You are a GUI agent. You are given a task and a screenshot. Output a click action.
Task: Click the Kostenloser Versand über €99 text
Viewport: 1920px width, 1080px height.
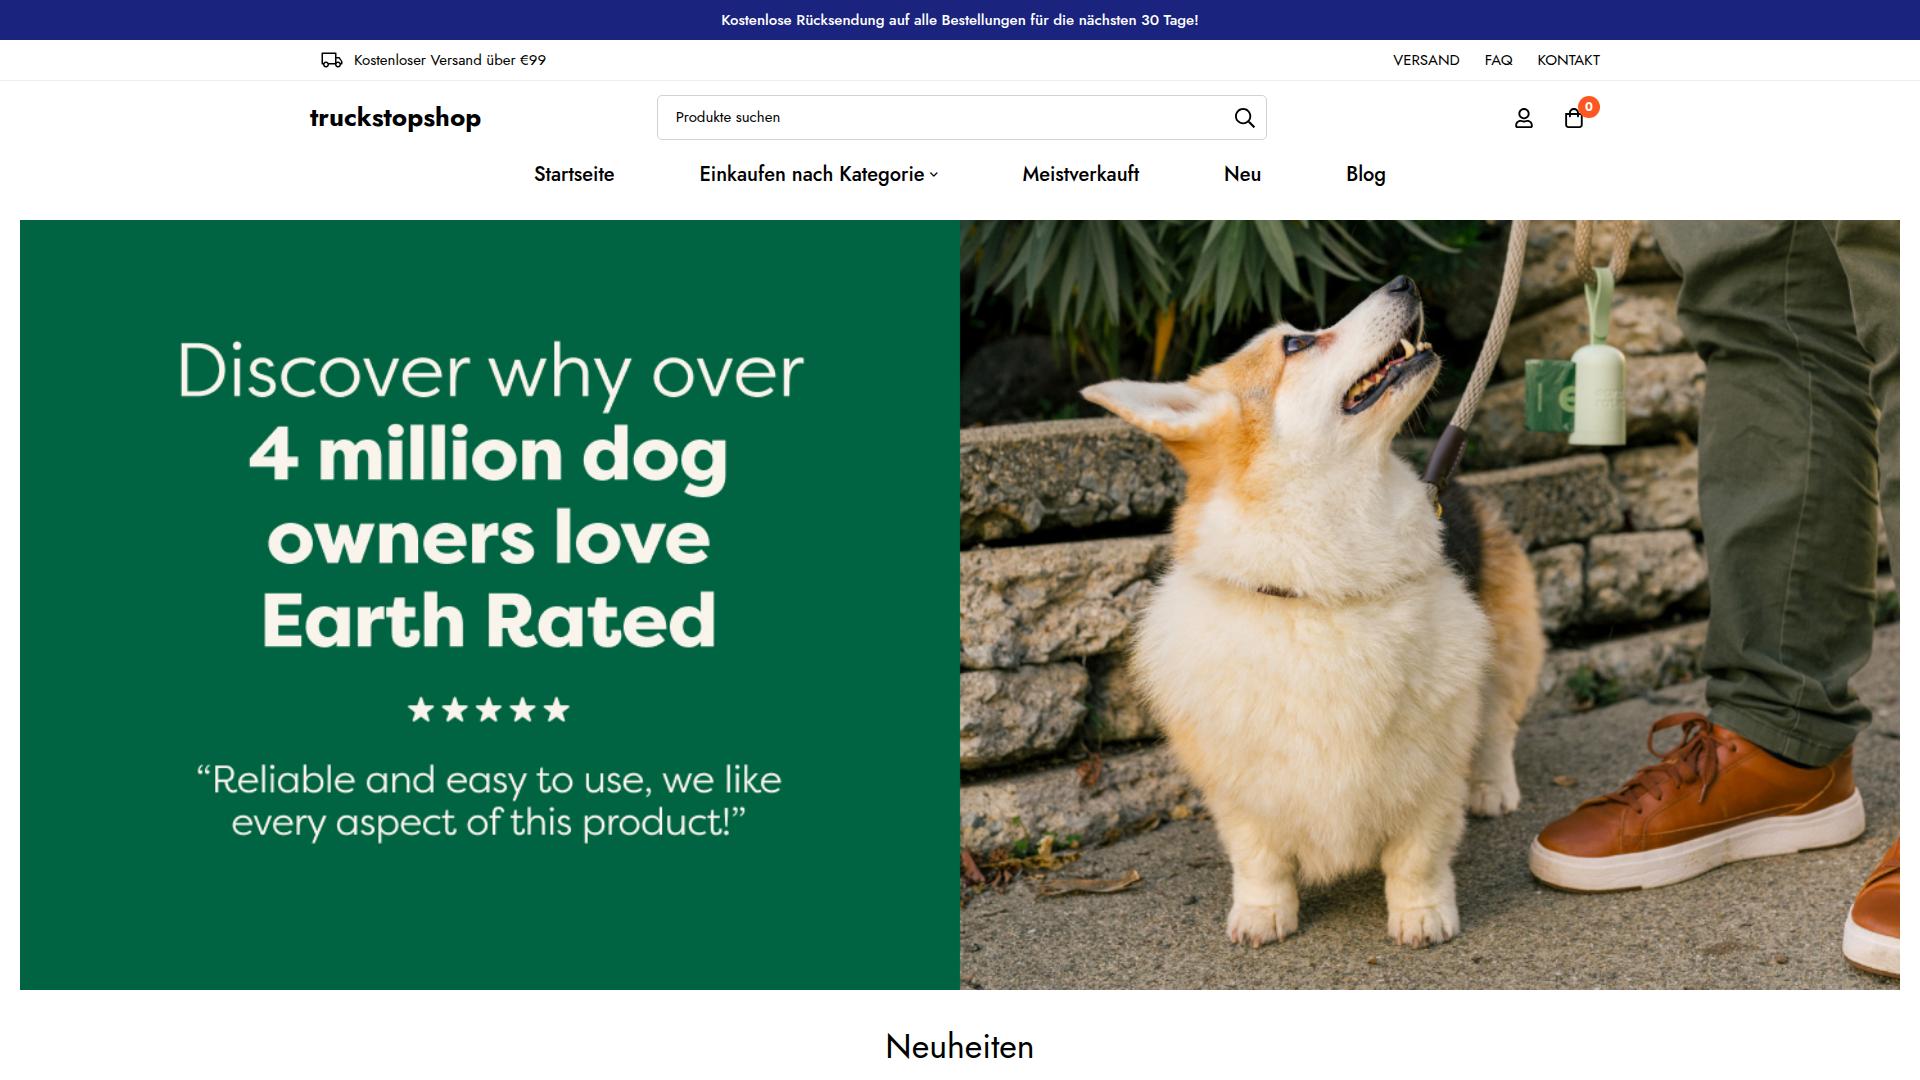pos(450,60)
